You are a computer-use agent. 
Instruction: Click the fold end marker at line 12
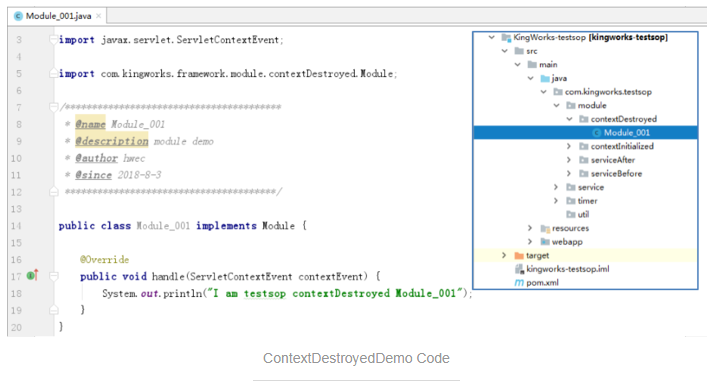tap(53, 191)
